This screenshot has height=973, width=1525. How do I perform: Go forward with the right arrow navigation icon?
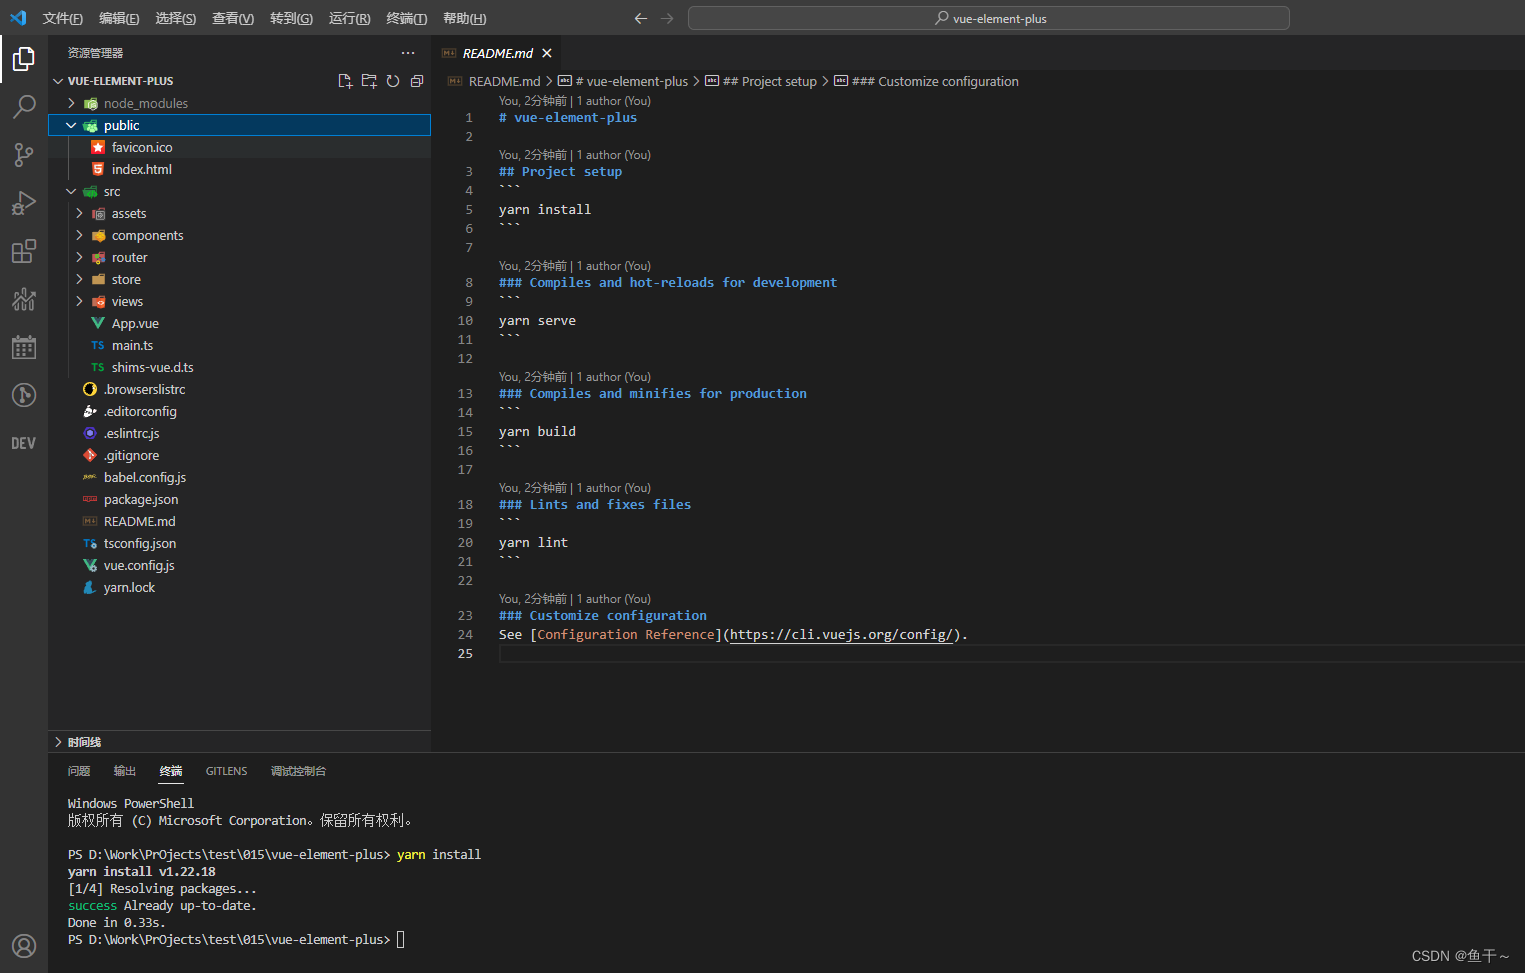(667, 18)
